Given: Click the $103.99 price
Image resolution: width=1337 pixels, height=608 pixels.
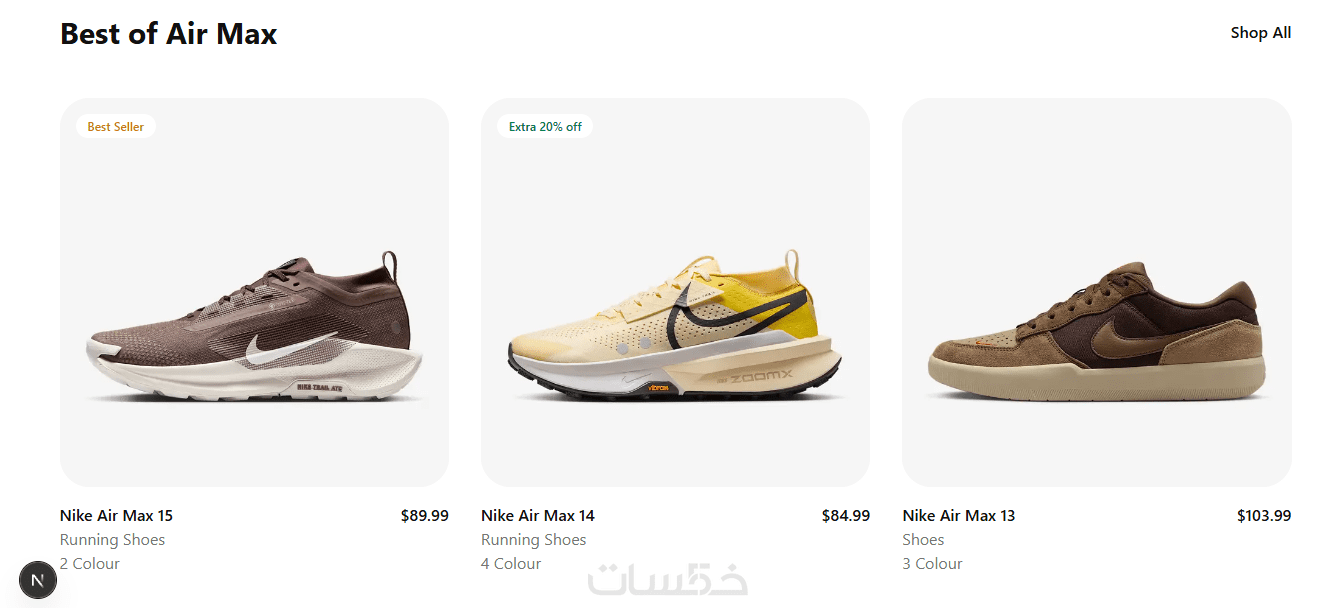Looking at the screenshot, I should [x=1264, y=516].
